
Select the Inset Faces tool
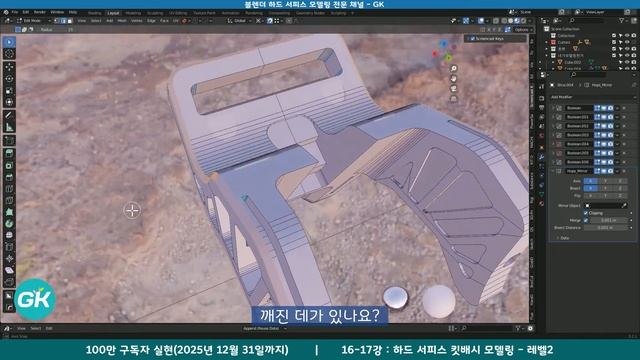[x=9, y=165]
